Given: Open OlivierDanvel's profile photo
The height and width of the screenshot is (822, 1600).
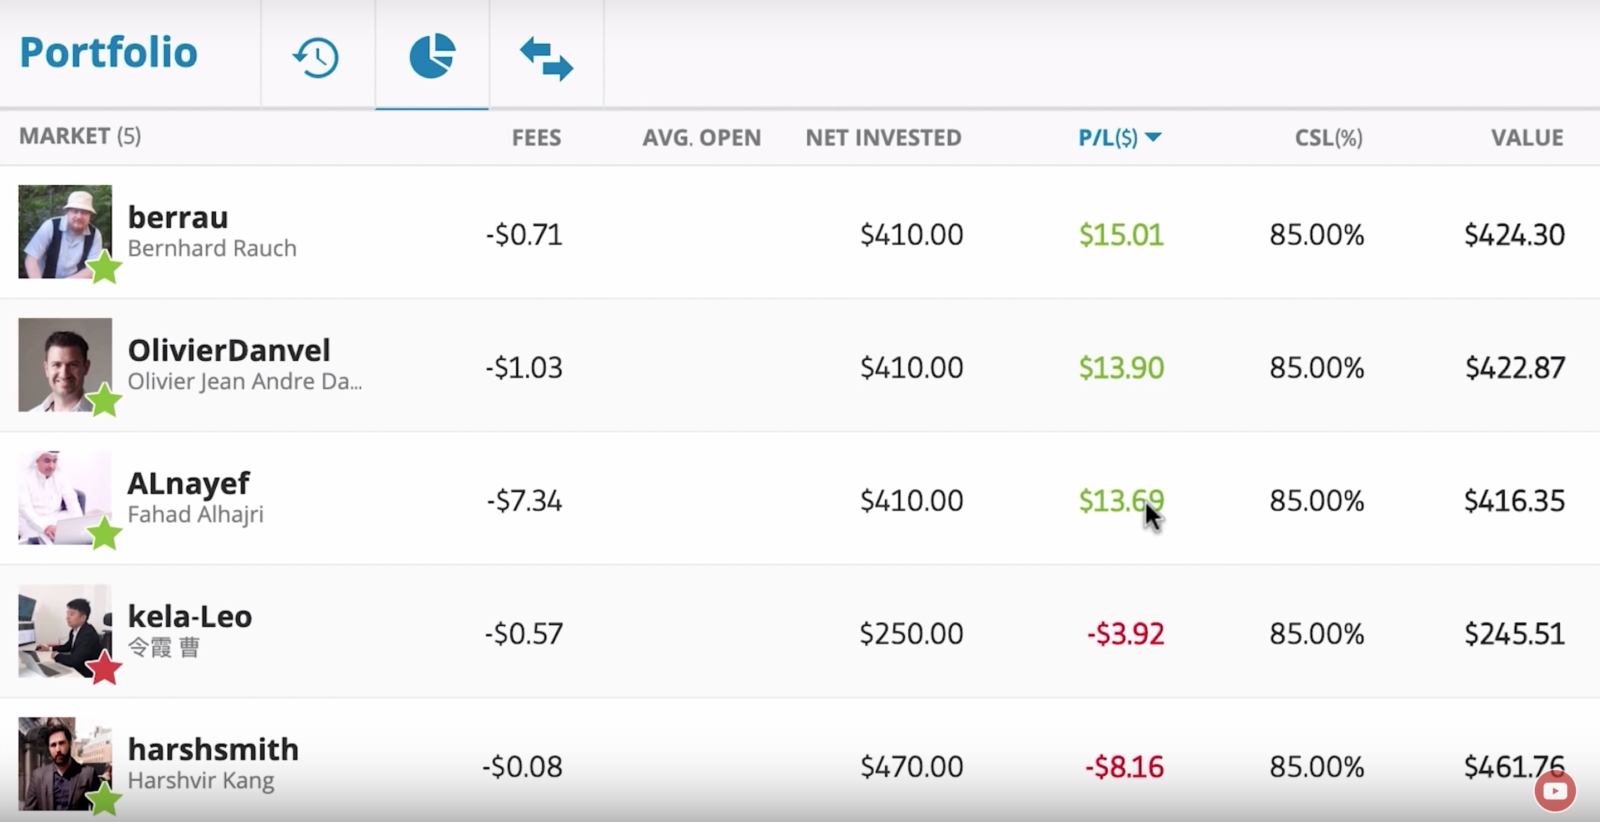Looking at the screenshot, I should click(x=65, y=364).
